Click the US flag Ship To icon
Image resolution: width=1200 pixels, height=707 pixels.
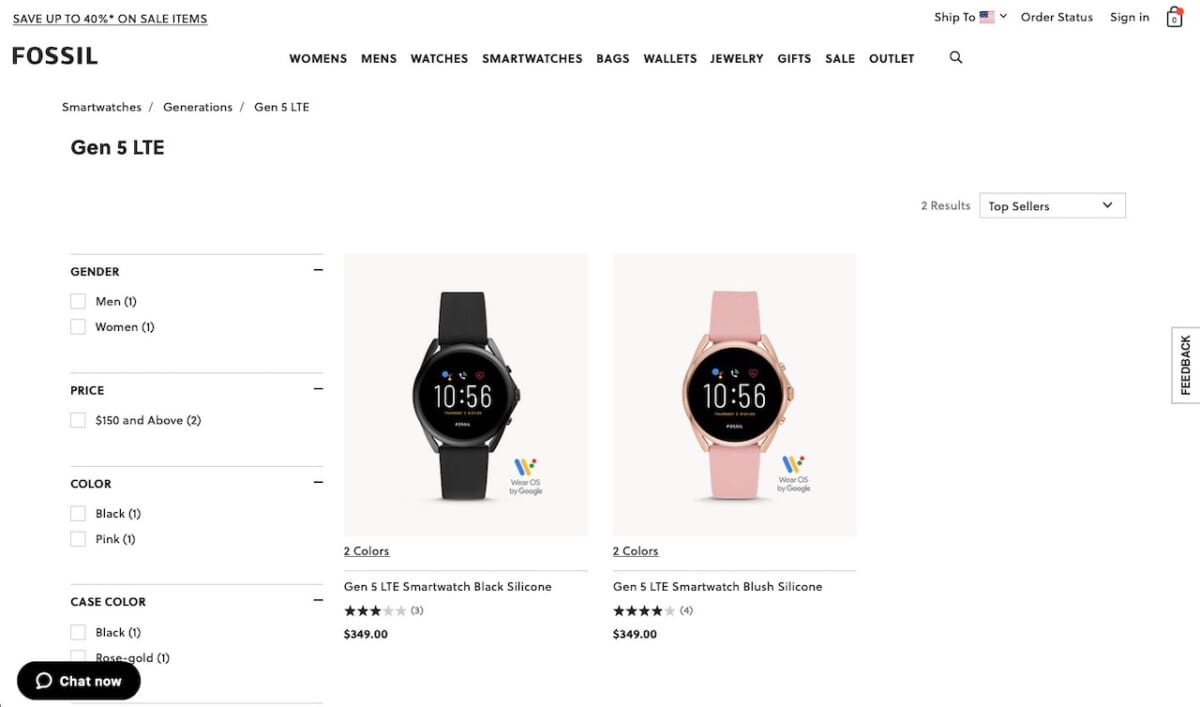[x=987, y=17]
